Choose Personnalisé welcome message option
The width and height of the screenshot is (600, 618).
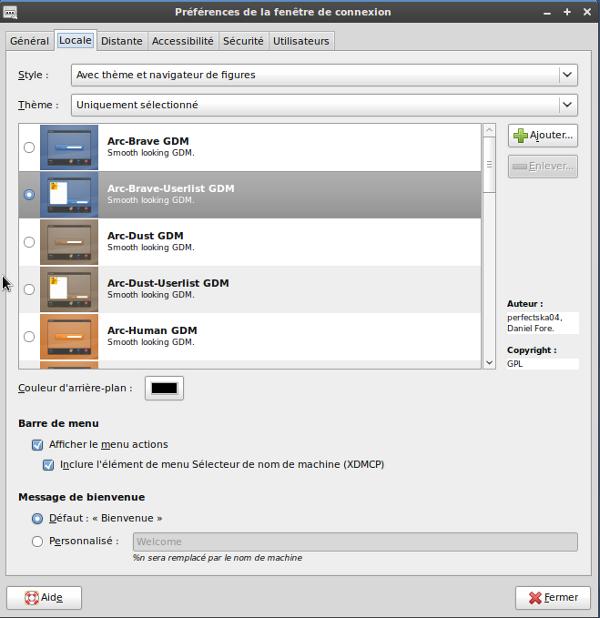tap(37, 542)
